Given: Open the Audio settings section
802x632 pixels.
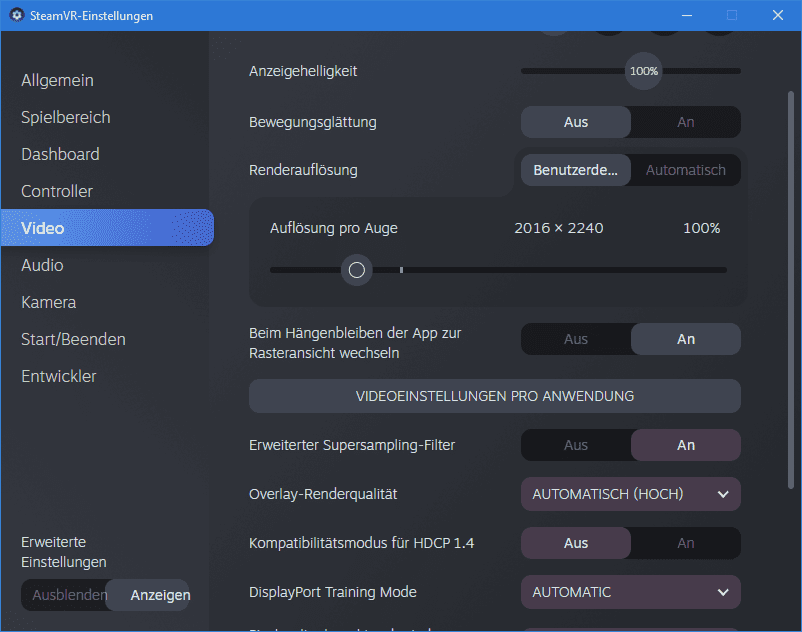Looking at the screenshot, I should [x=42, y=265].
